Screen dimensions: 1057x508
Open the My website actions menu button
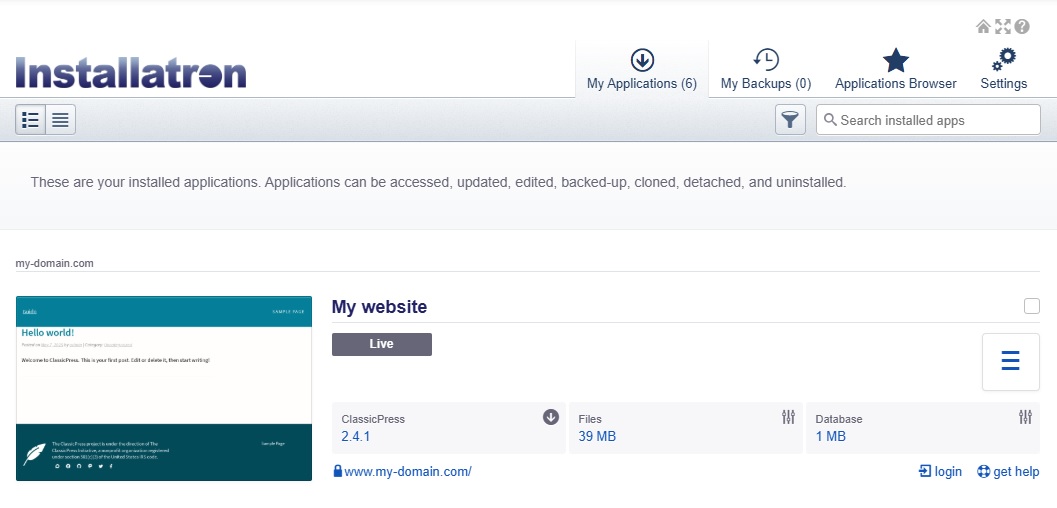pyautogui.click(x=1010, y=361)
